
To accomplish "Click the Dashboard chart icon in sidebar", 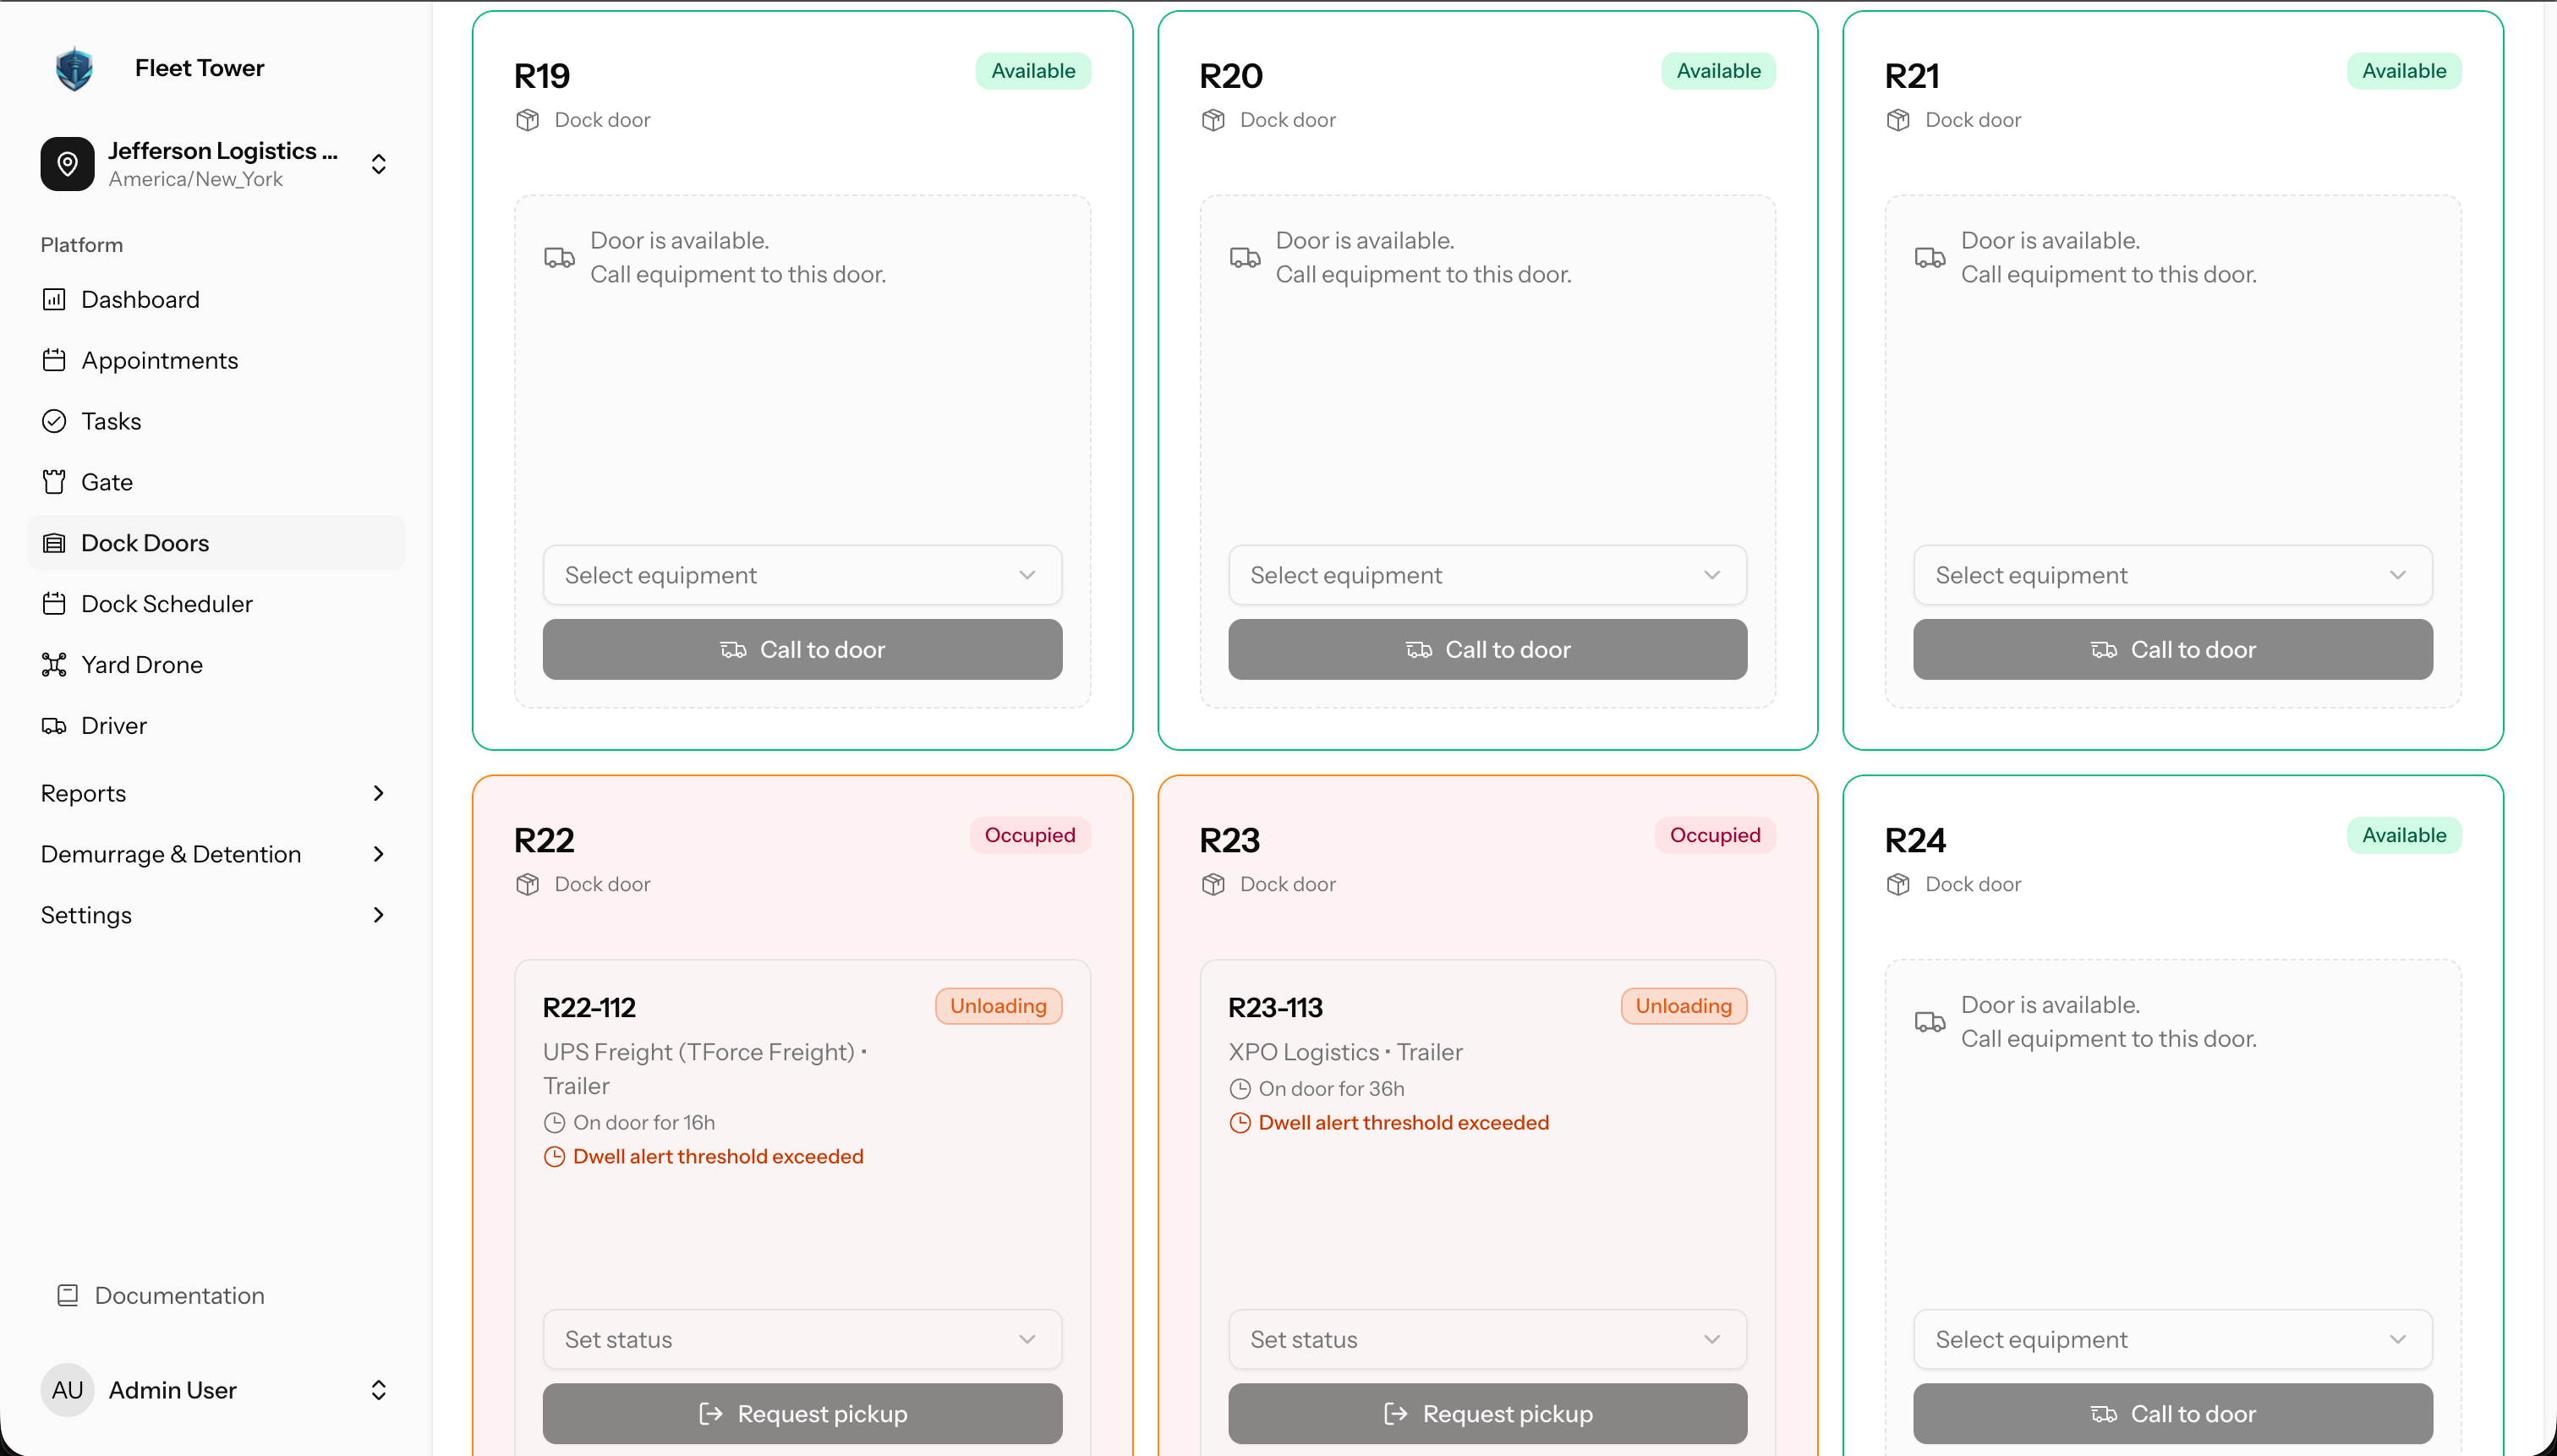I will coord(54,299).
